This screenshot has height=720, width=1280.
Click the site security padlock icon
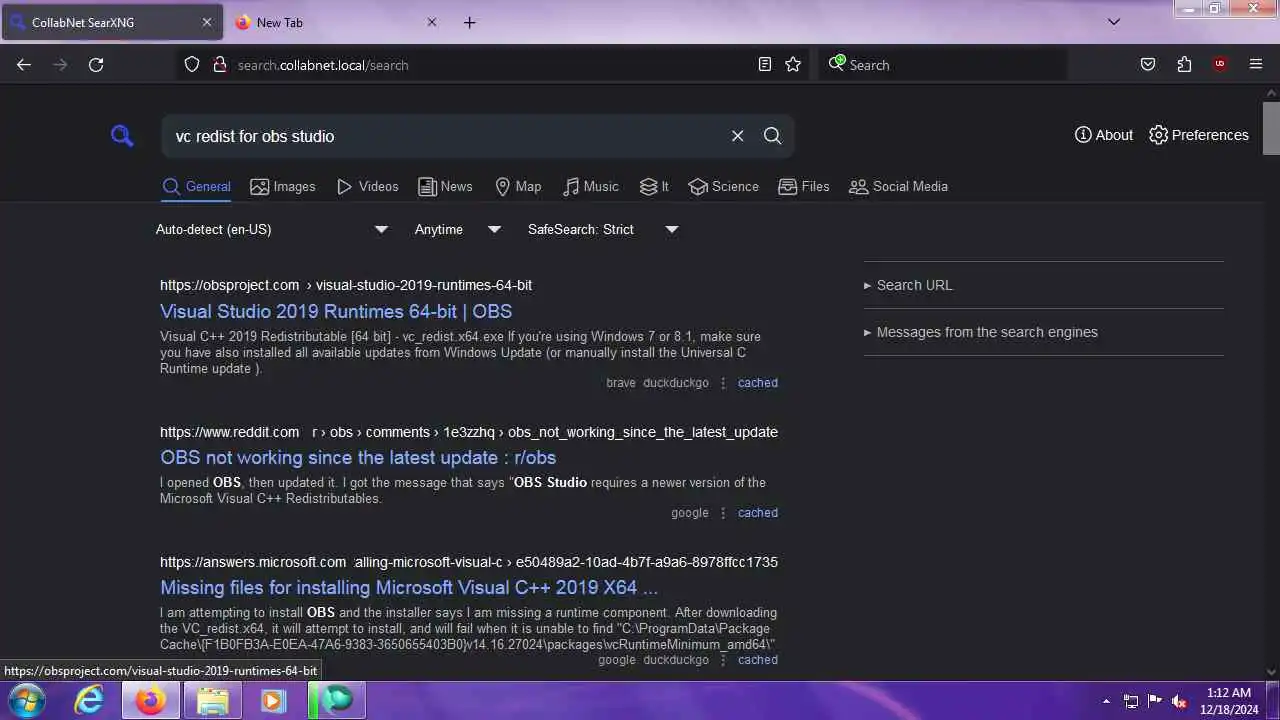(220, 65)
